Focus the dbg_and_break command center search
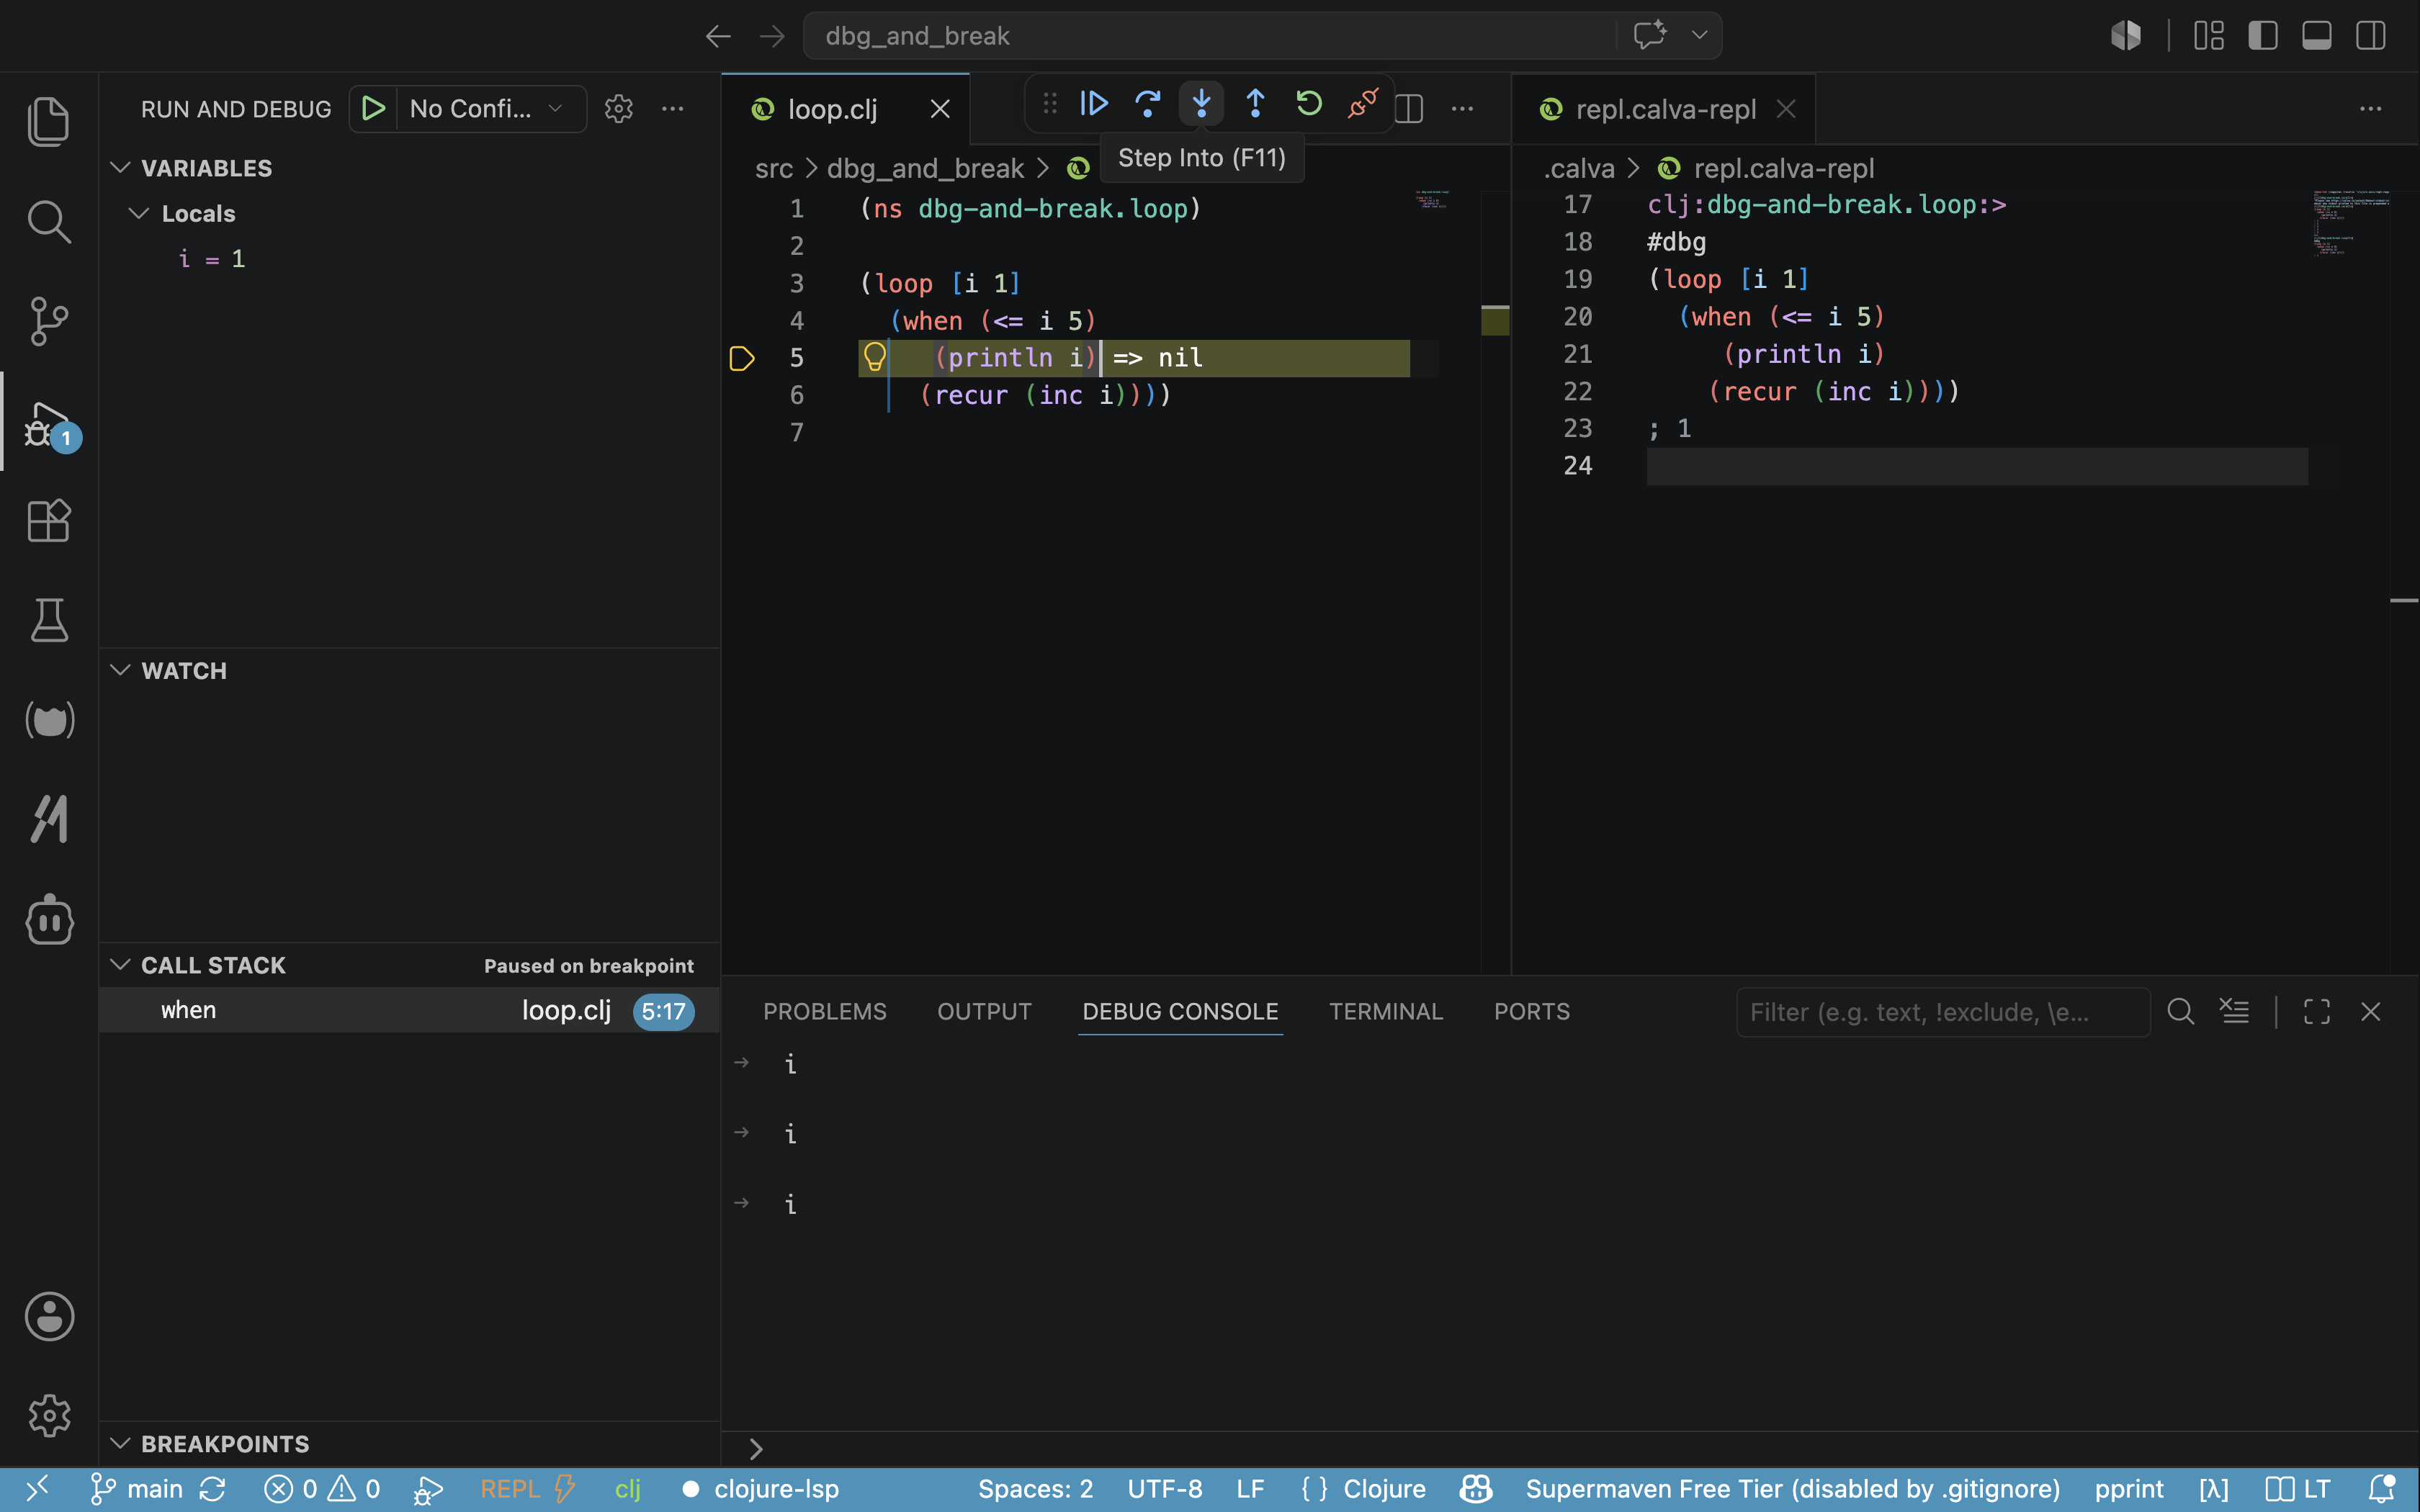This screenshot has width=2420, height=1512. tap(1209, 36)
